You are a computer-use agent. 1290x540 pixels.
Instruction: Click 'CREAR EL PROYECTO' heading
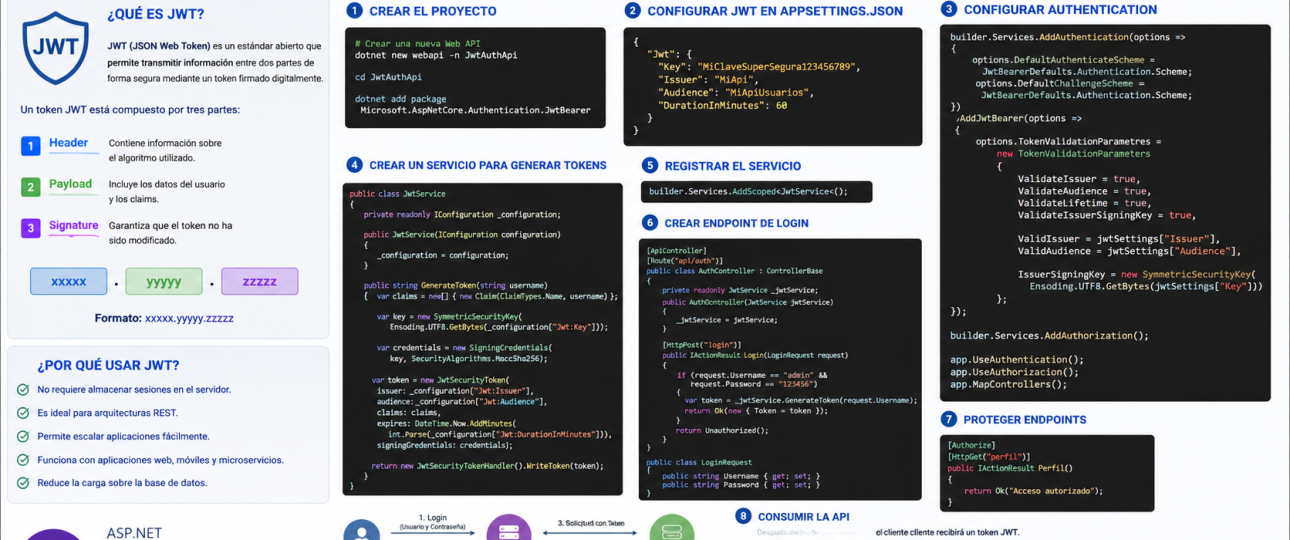(x=433, y=11)
